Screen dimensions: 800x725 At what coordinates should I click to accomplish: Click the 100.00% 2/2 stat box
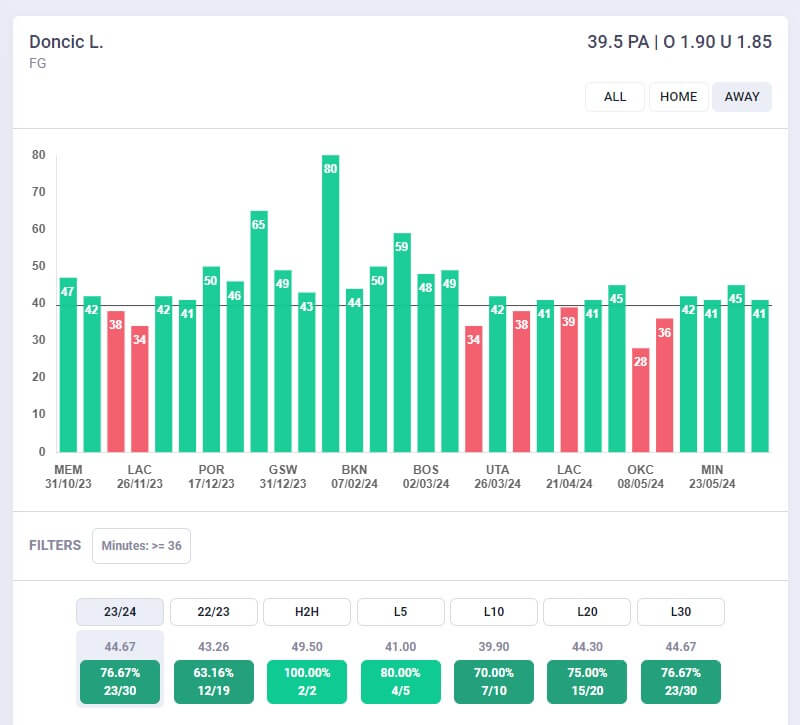[x=307, y=682]
